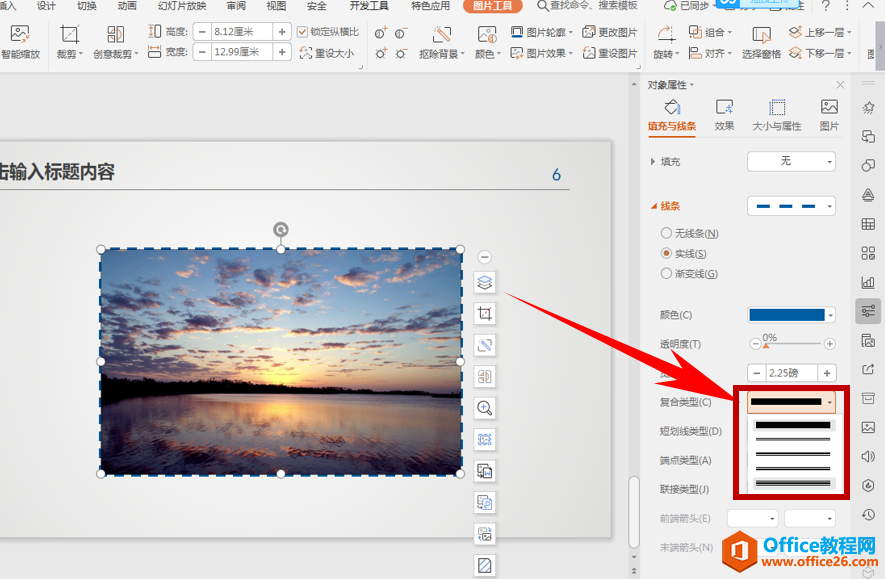Open the 智能缩放 smart zoom tool
Screen dimensions: 885x579
20,40
